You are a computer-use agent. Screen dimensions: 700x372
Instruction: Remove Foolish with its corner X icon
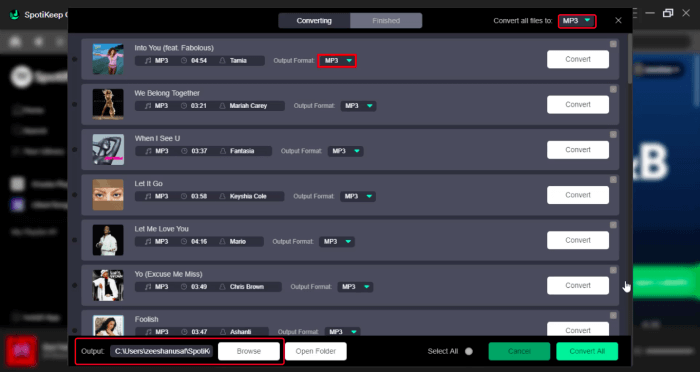pos(613,315)
